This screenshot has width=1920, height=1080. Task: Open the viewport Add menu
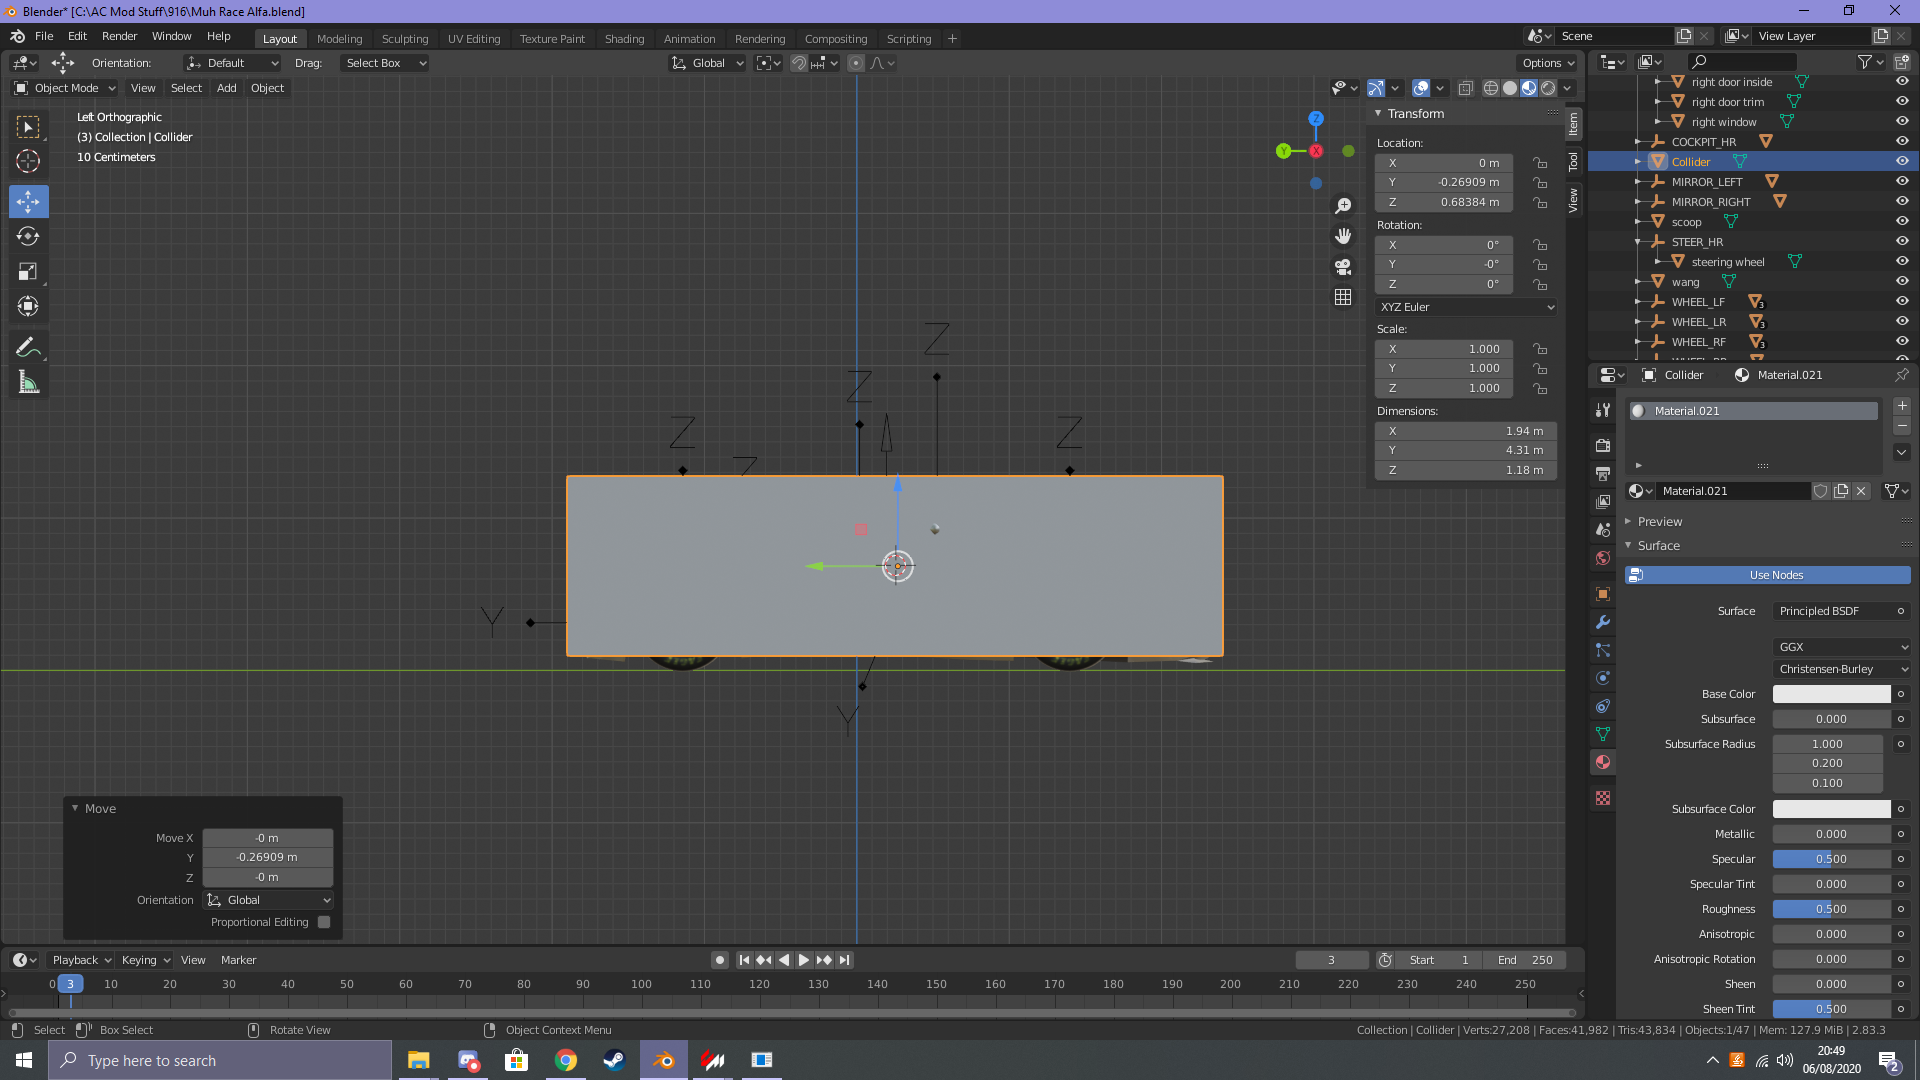pos(227,88)
